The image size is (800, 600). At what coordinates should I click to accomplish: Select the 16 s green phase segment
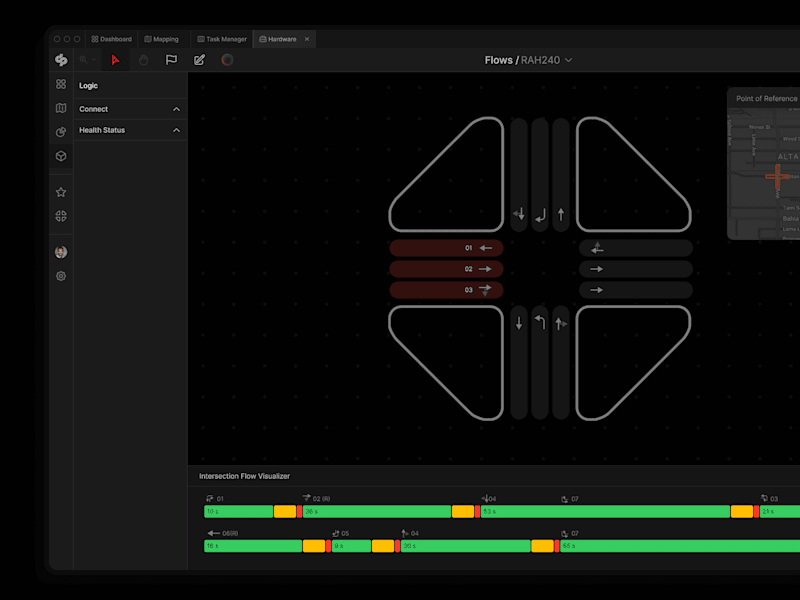[253, 546]
